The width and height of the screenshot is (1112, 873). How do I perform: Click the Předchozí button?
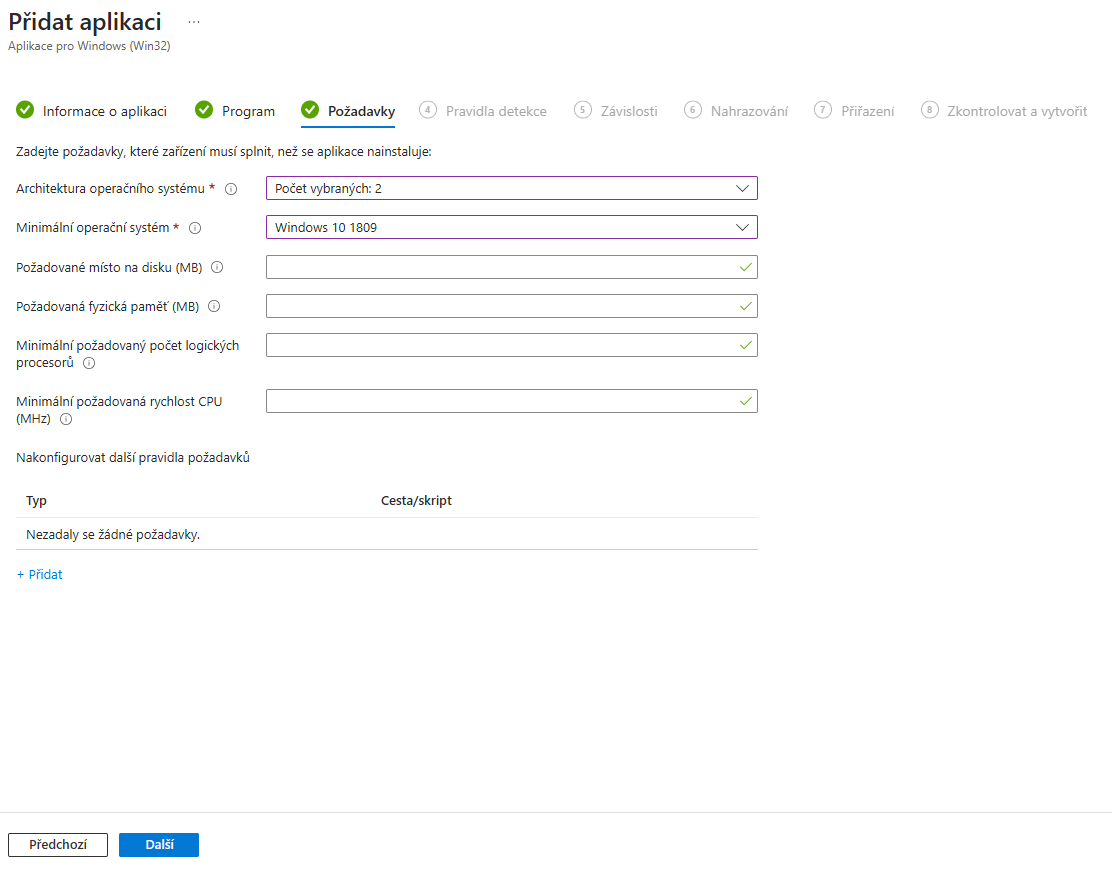point(58,845)
